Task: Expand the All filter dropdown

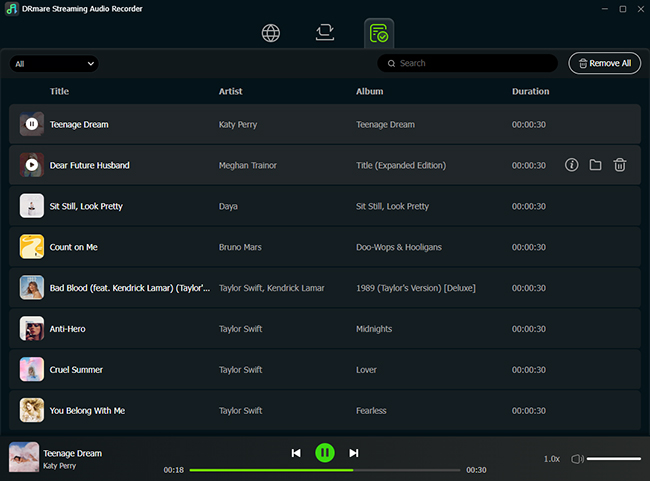Action: (x=54, y=64)
